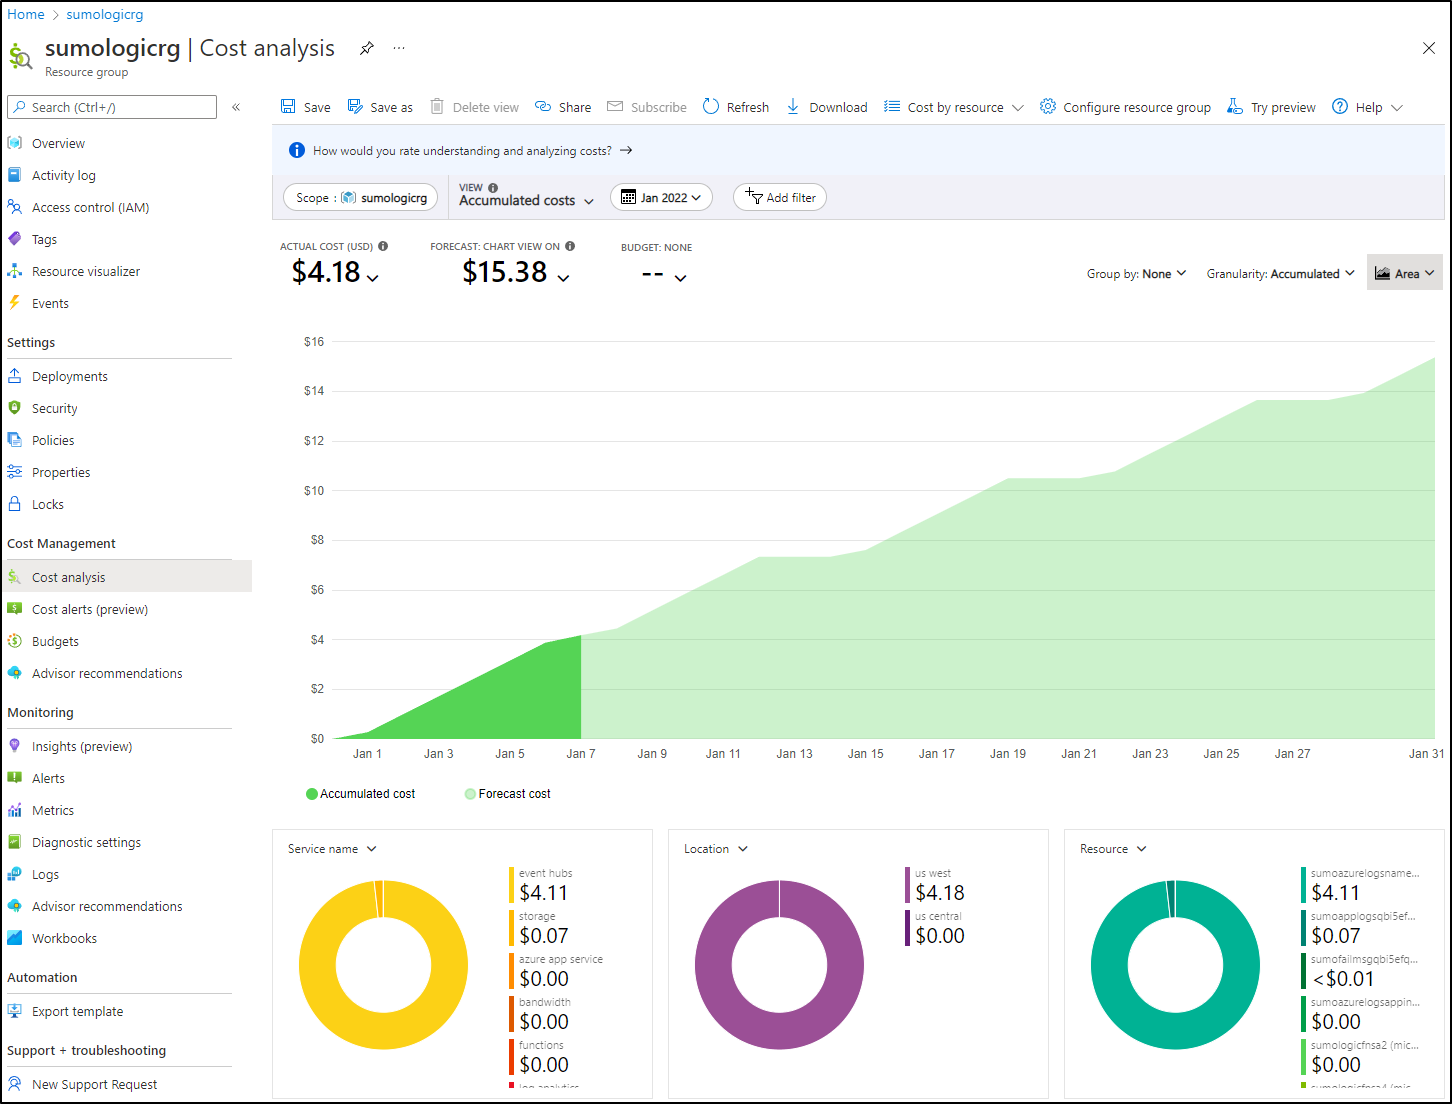Open Configure resource group settings
The width and height of the screenshot is (1452, 1104).
1125,107
